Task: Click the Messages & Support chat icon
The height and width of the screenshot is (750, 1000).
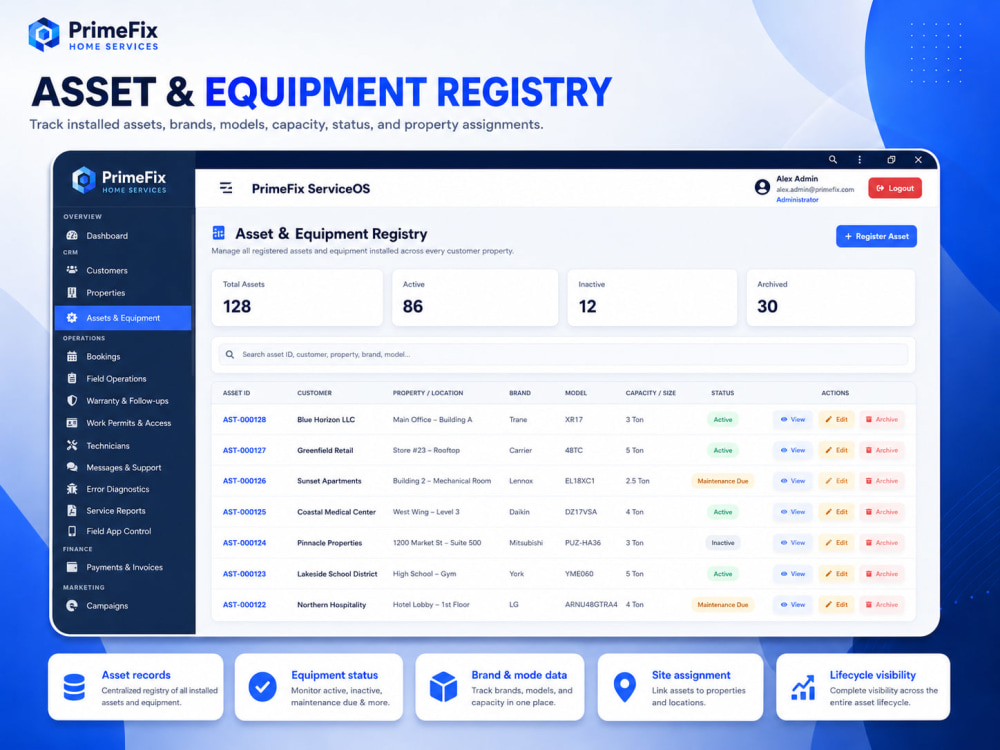Action: (72, 467)
